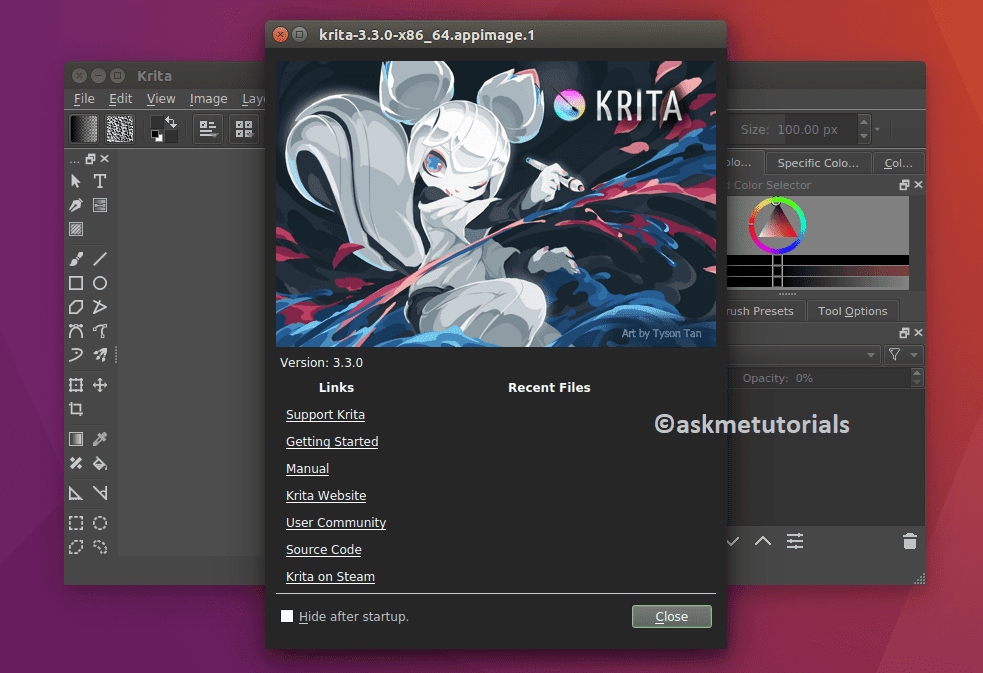The image size is (983, 673).
Task: Select the Measure tool
Action: [x=100, y=493]
